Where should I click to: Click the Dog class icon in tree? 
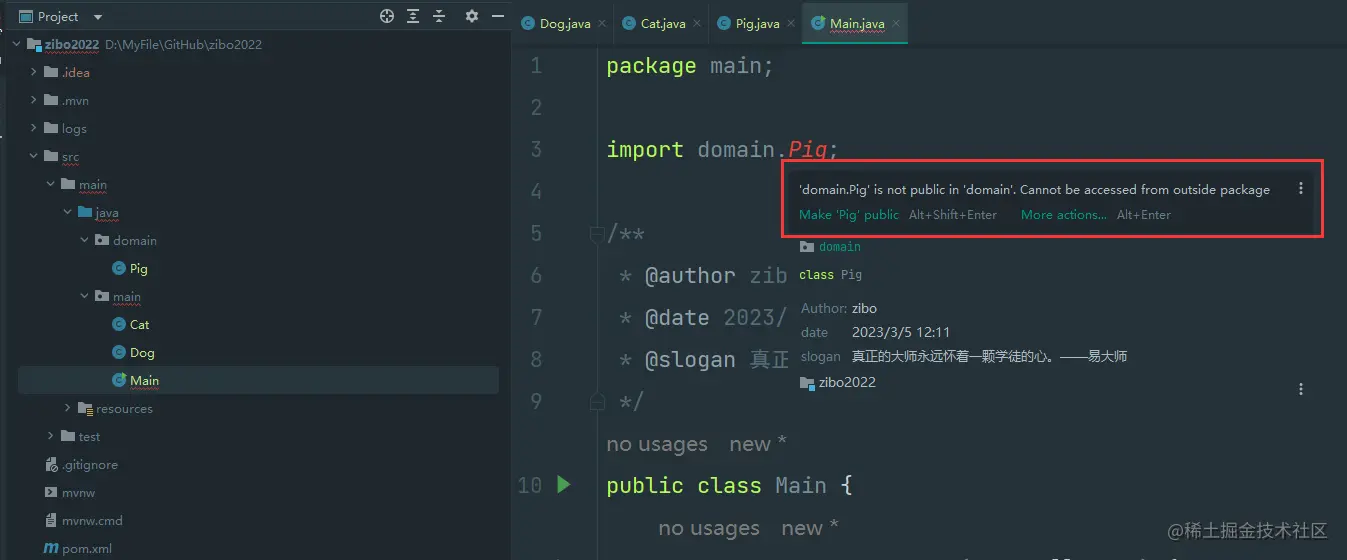pos(119,352)
